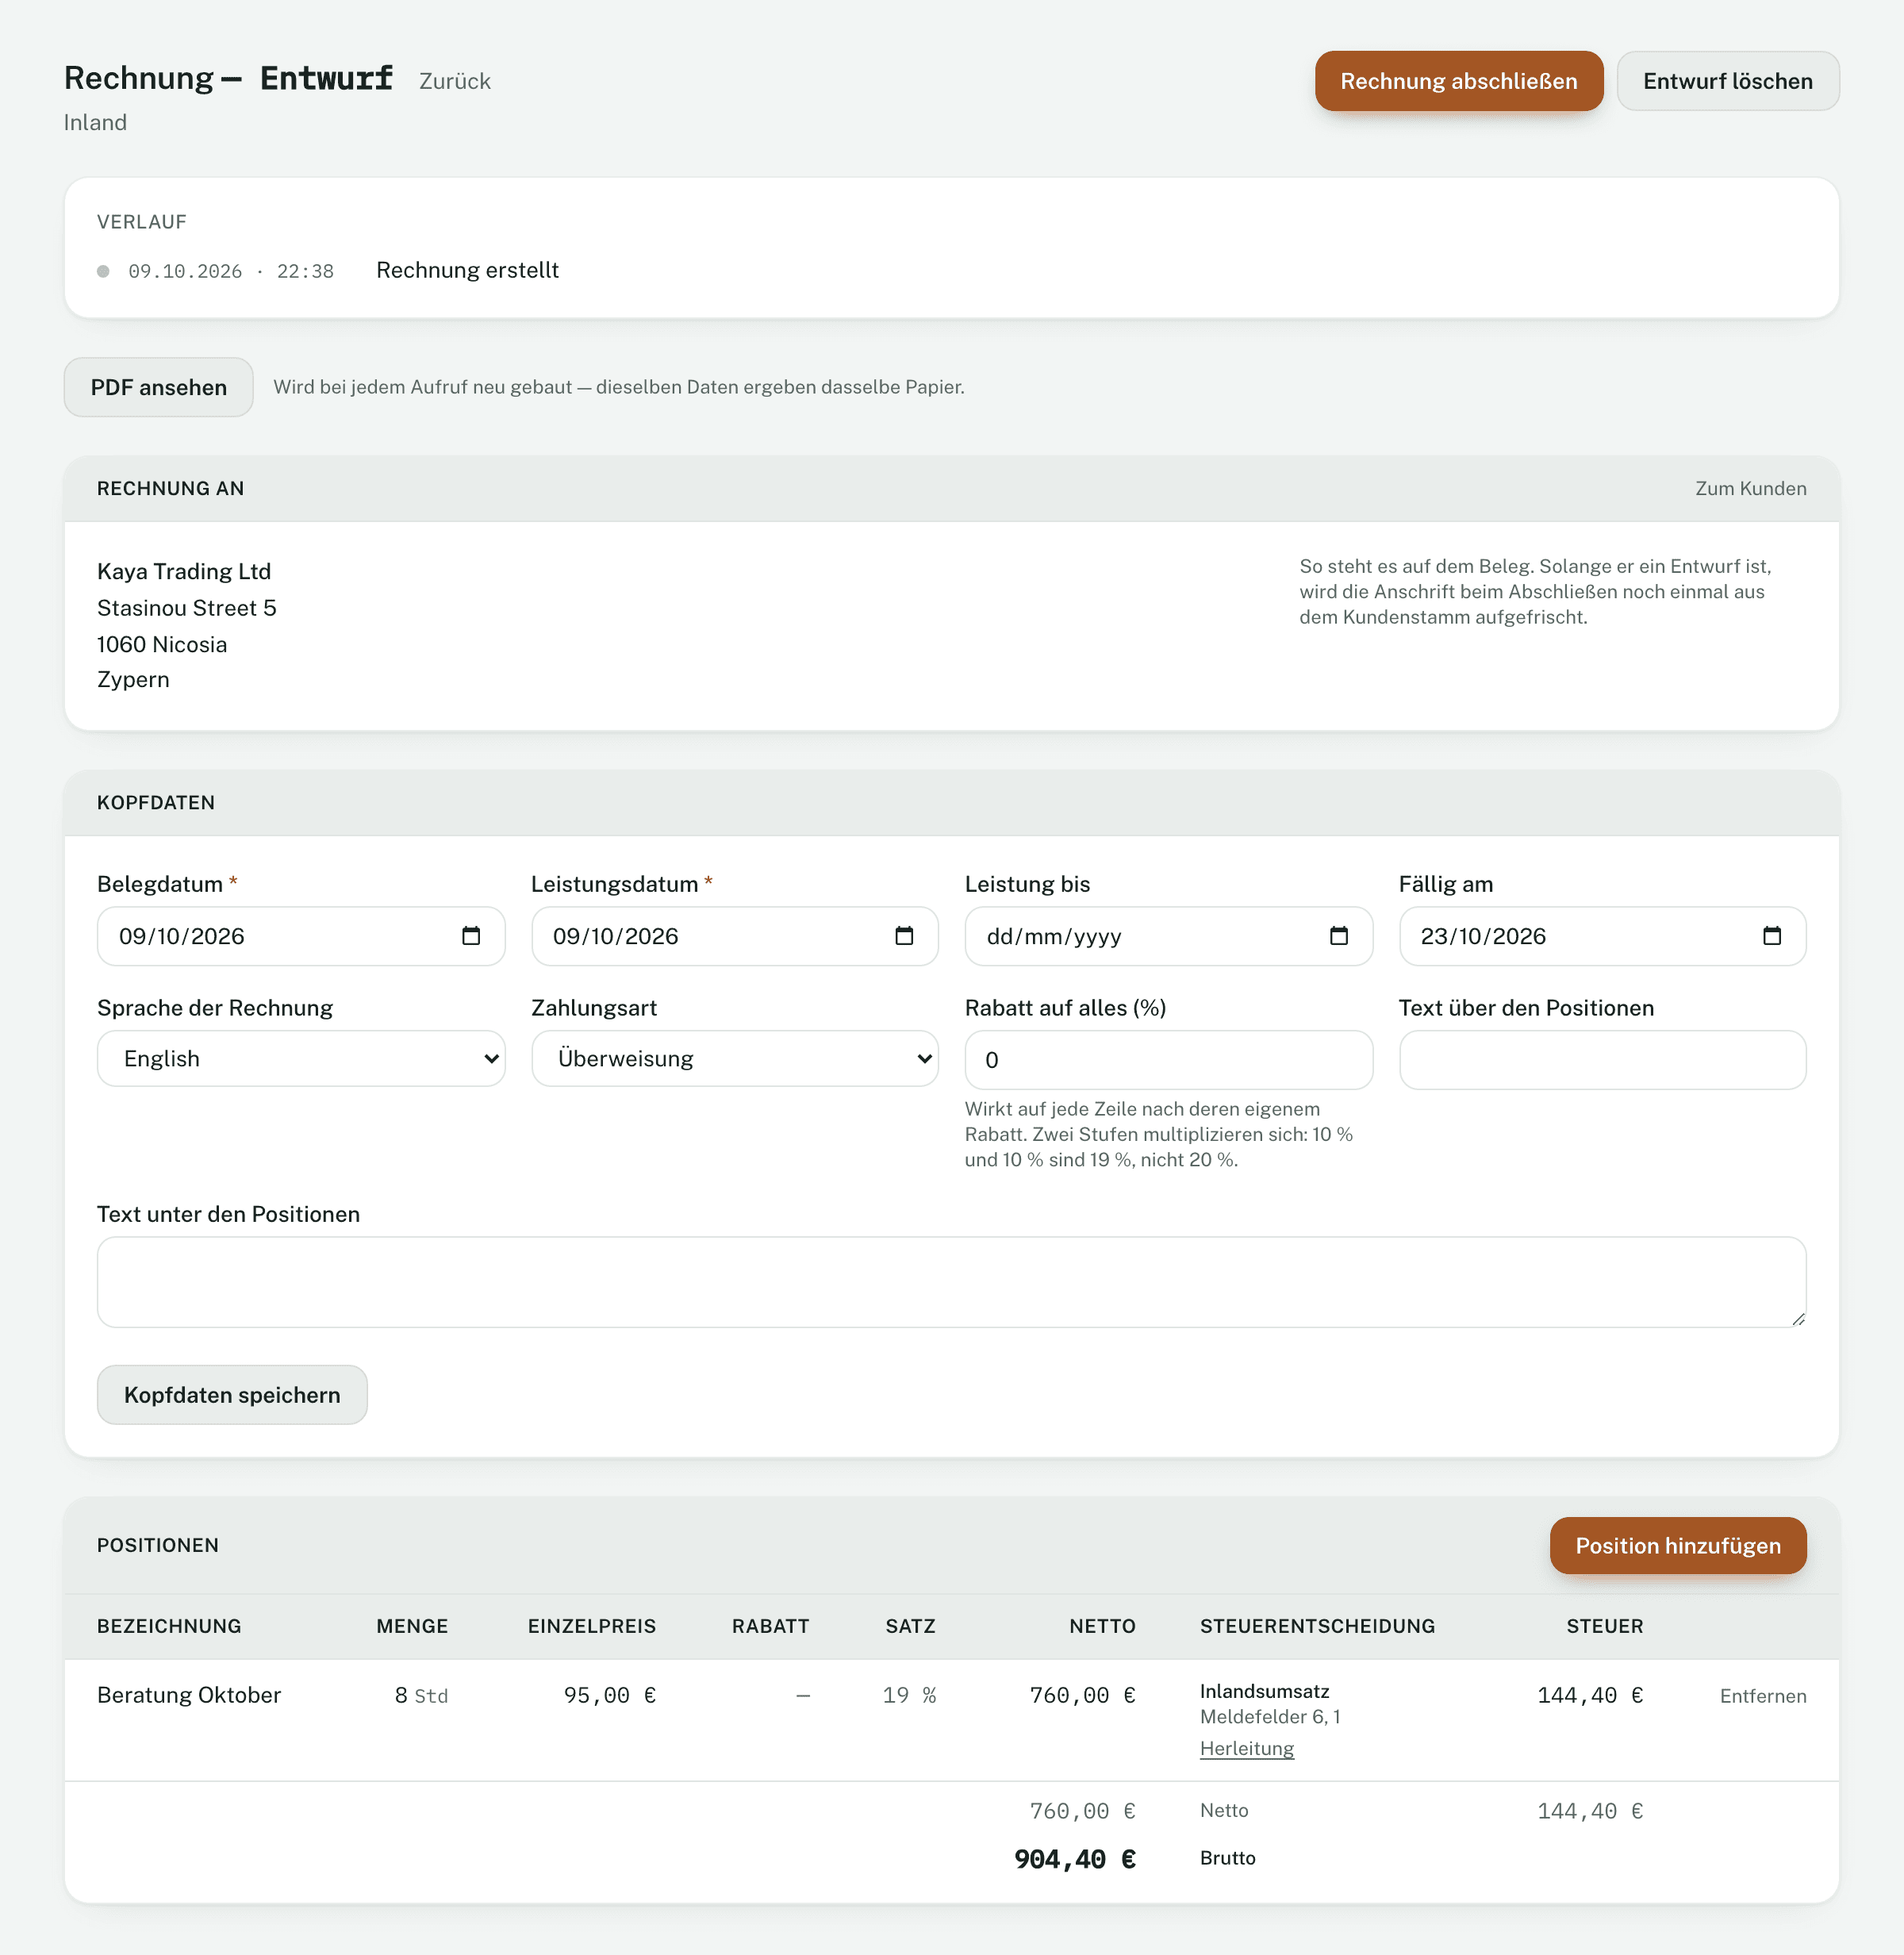
Task: Click the Menge value 8 Std
Action: tap(421, 1695)
